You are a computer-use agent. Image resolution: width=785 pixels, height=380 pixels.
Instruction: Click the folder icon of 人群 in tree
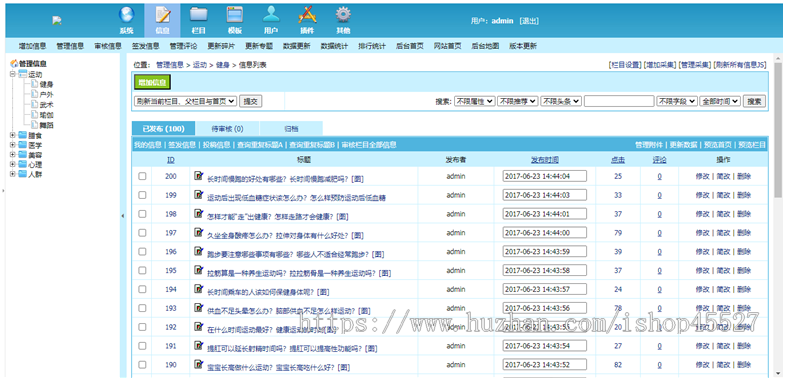(23, 175)
